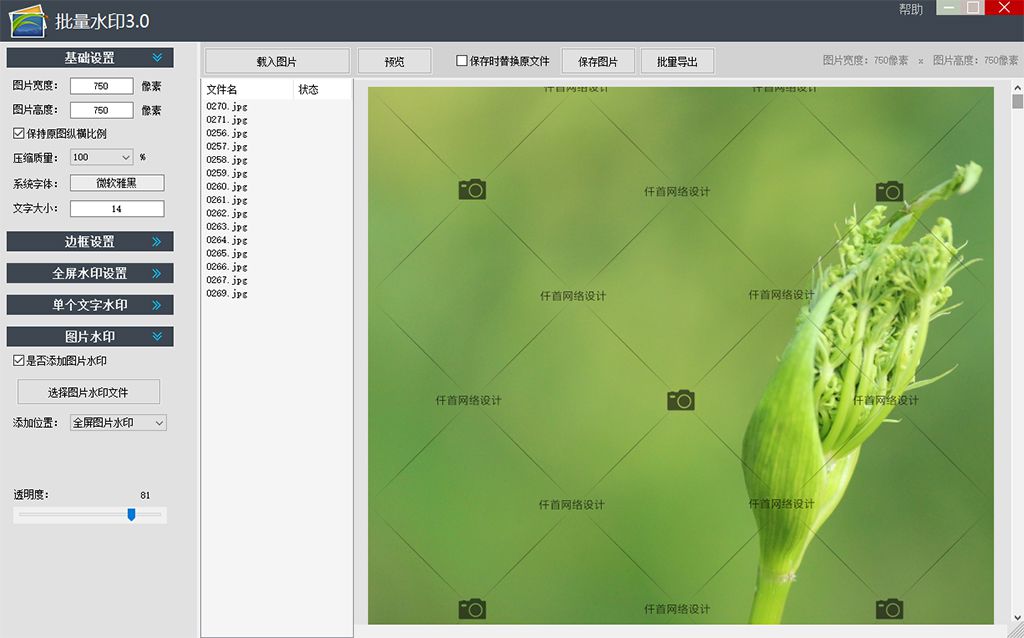Expand the 单个文字水印 arrow icon
The width and height of the screenshot is (1024, 638).
click(x=157, y=305)
